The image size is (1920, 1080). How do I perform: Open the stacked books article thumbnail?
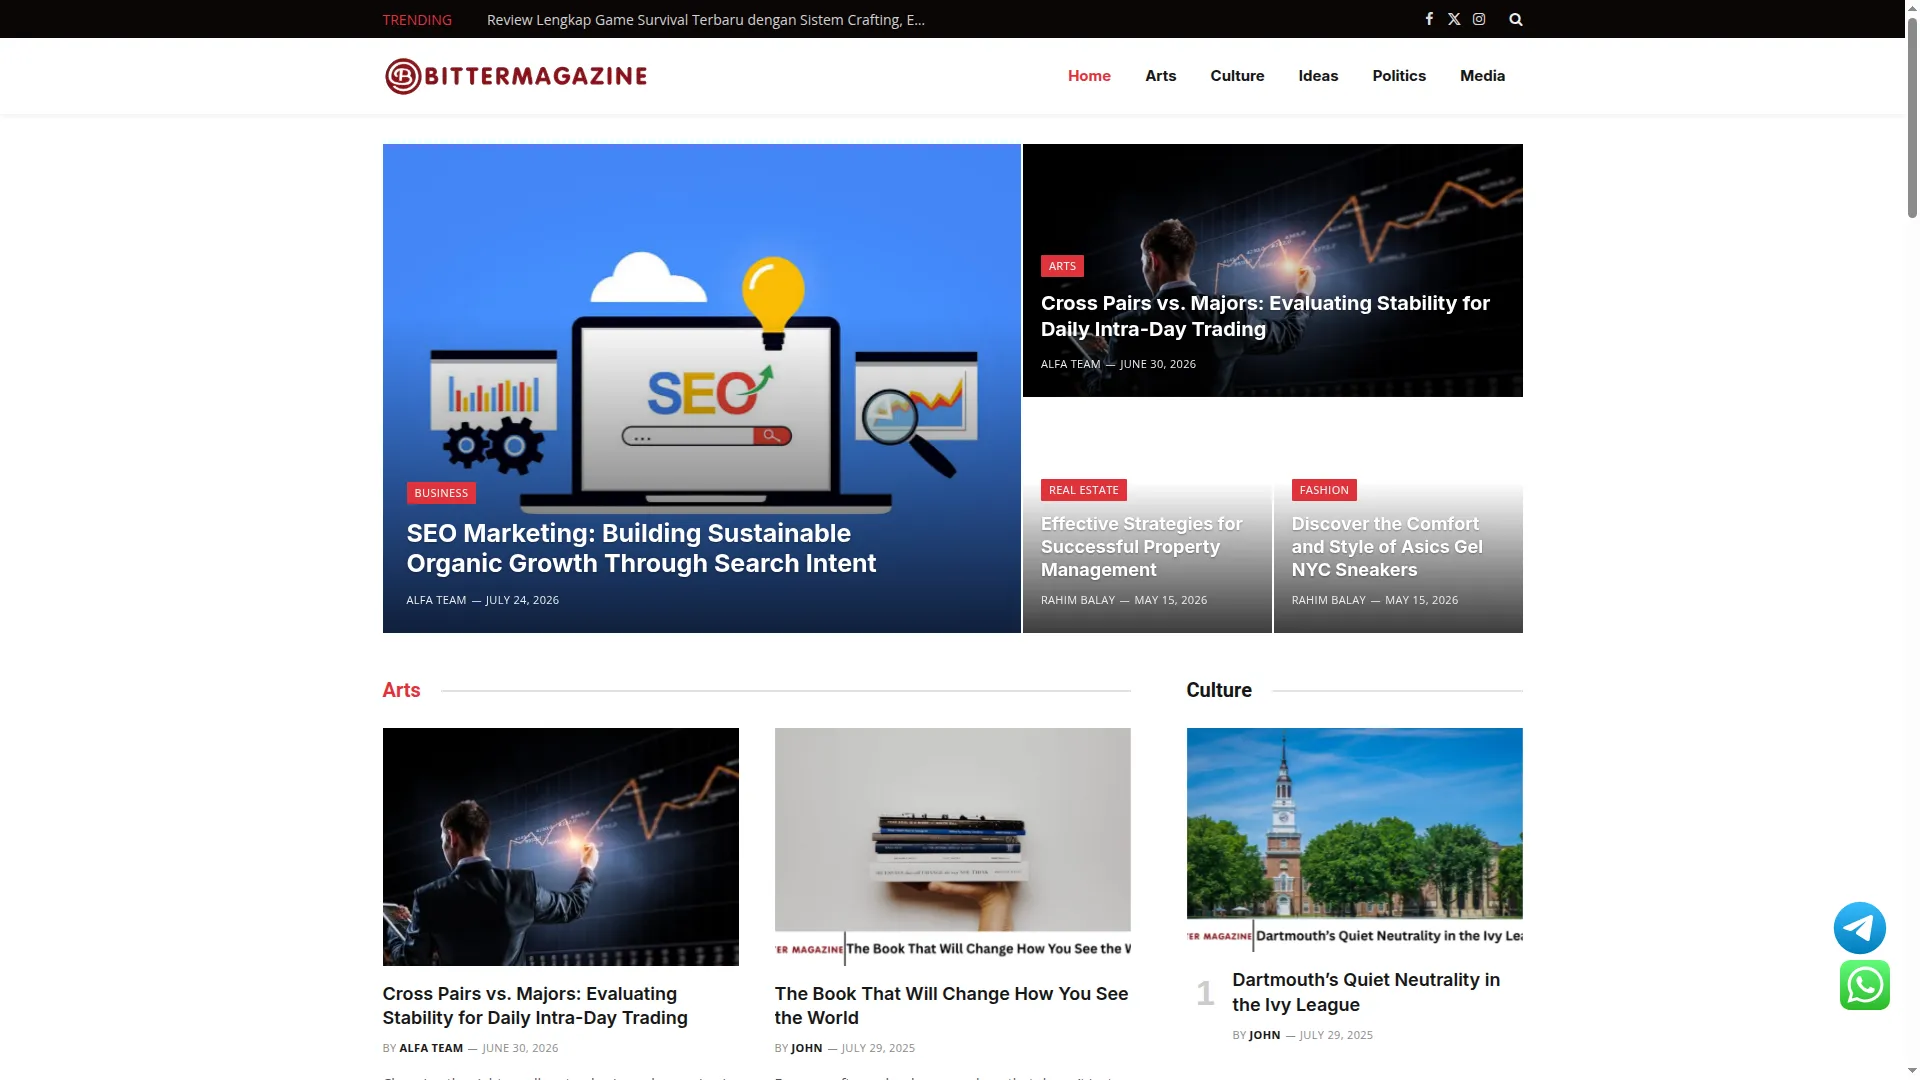click(953, 847)
